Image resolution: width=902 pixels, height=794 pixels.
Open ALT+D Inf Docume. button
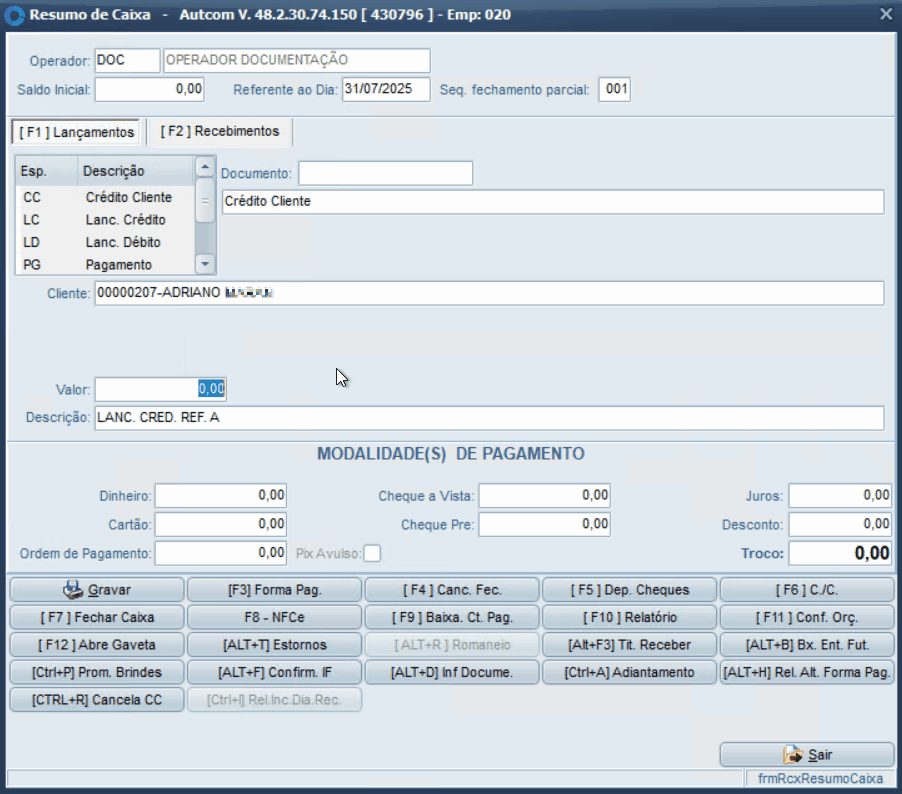[452, 673]
